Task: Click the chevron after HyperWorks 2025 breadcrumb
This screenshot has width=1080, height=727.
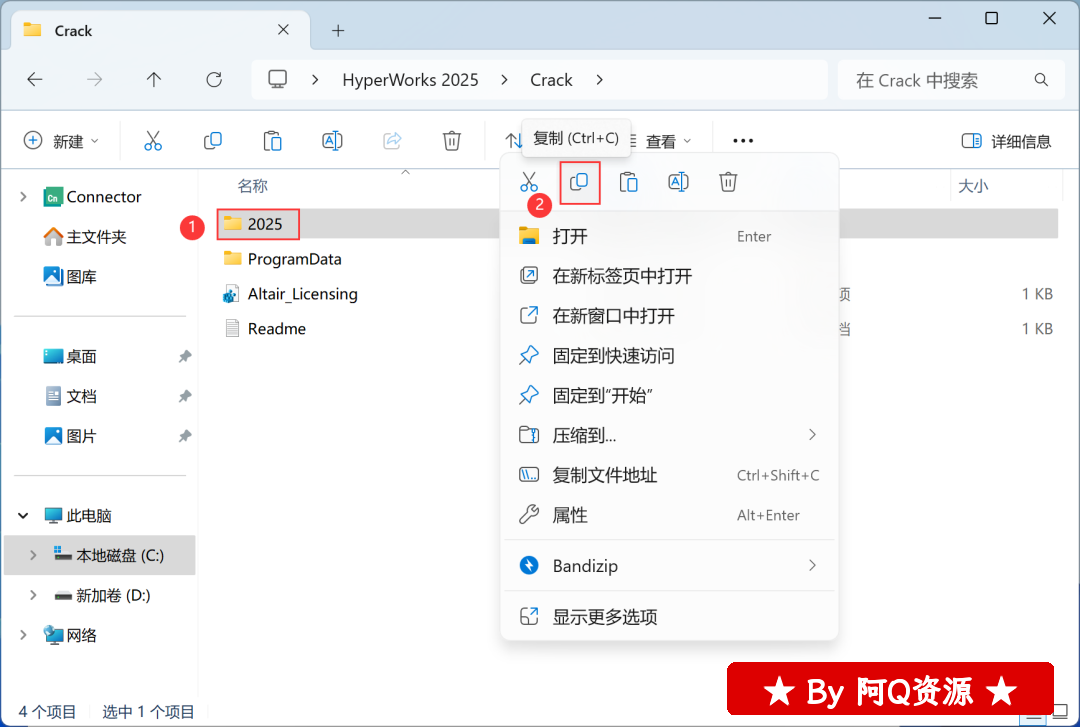Action: (504, 80)
